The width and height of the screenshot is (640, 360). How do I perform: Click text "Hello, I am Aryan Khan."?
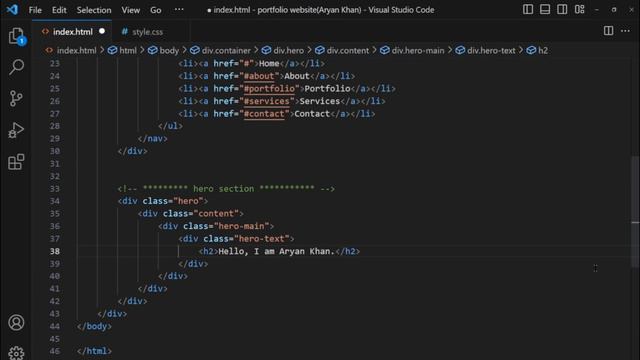[x=276, y=251]
